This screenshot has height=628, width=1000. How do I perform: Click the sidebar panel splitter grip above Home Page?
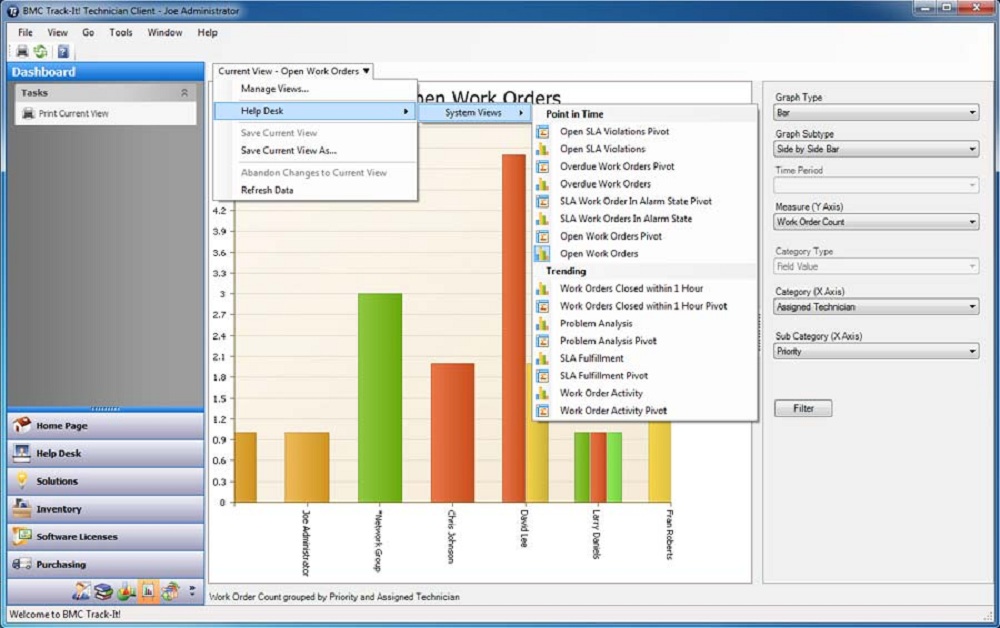coord(106,409)
